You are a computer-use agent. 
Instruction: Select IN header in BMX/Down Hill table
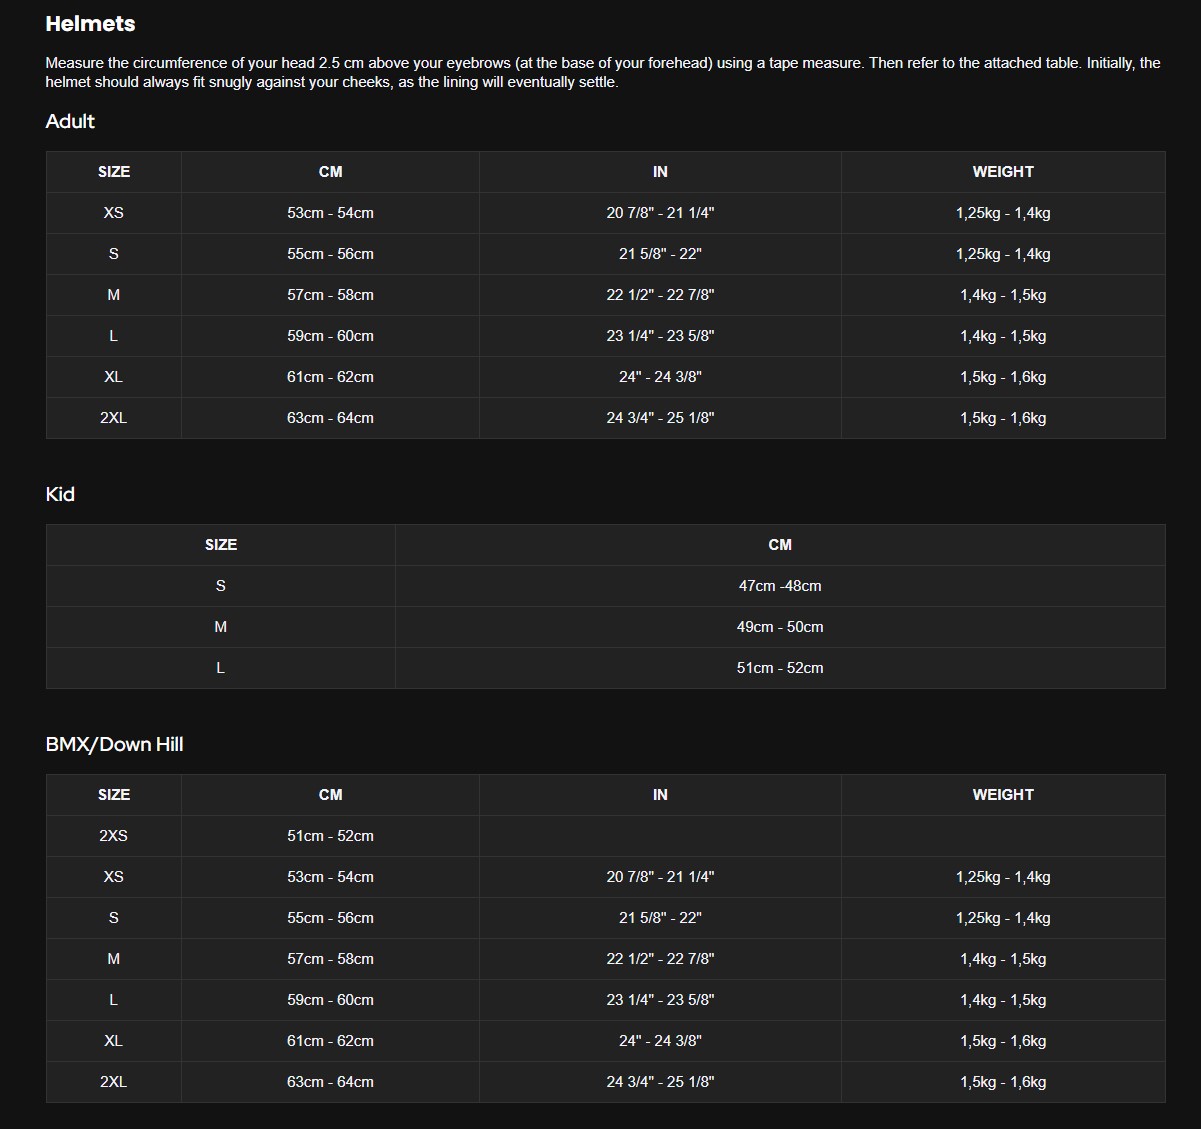(660, 795)
